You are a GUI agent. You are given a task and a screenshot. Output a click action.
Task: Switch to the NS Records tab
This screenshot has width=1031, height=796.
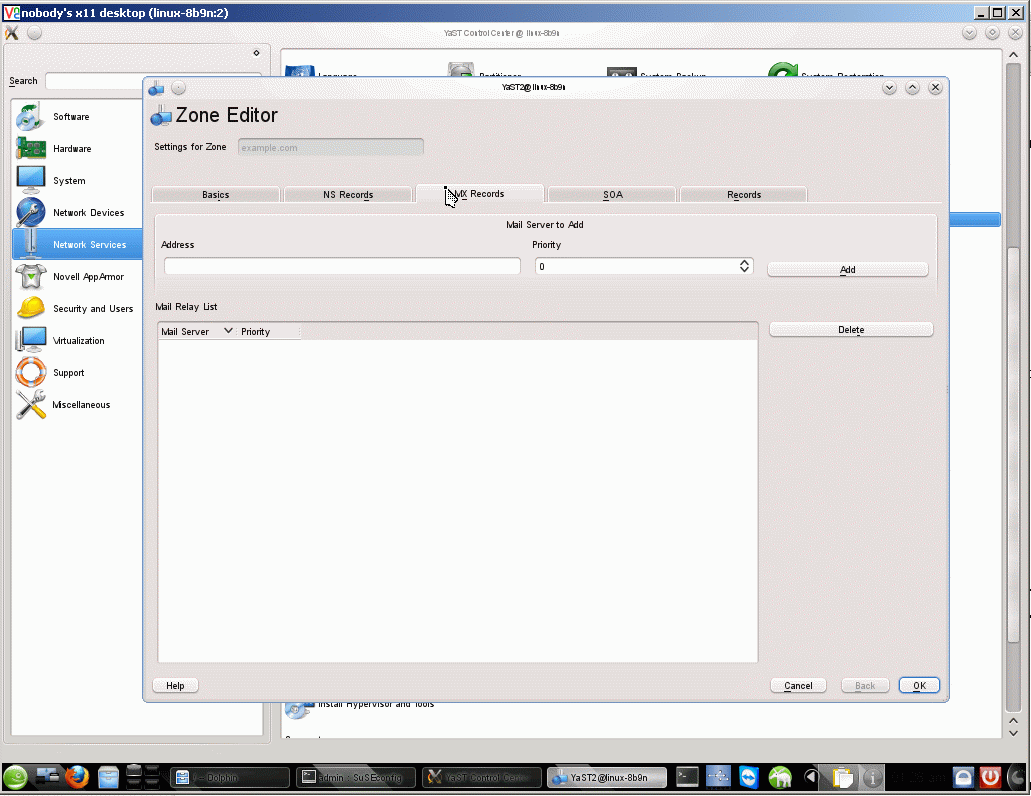pos(348,195)
